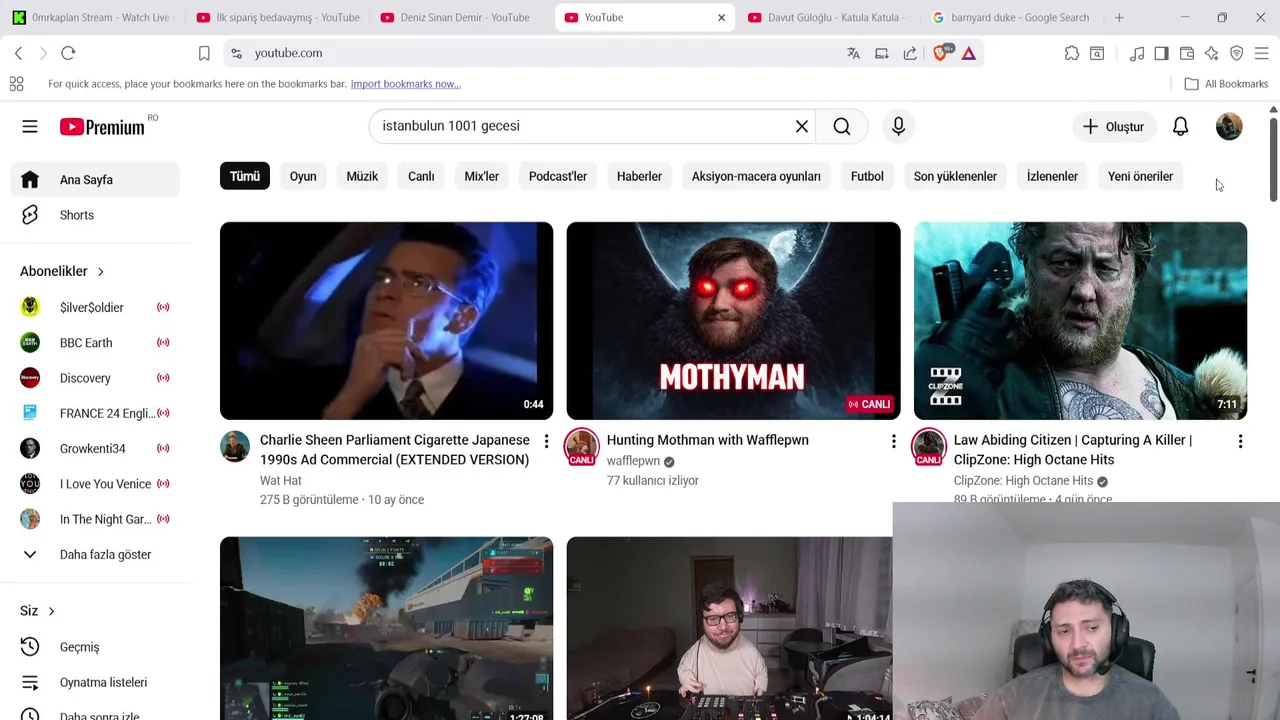Select the Müzik filter chip
Screen dimensions: 1280x720
point(362,176)
